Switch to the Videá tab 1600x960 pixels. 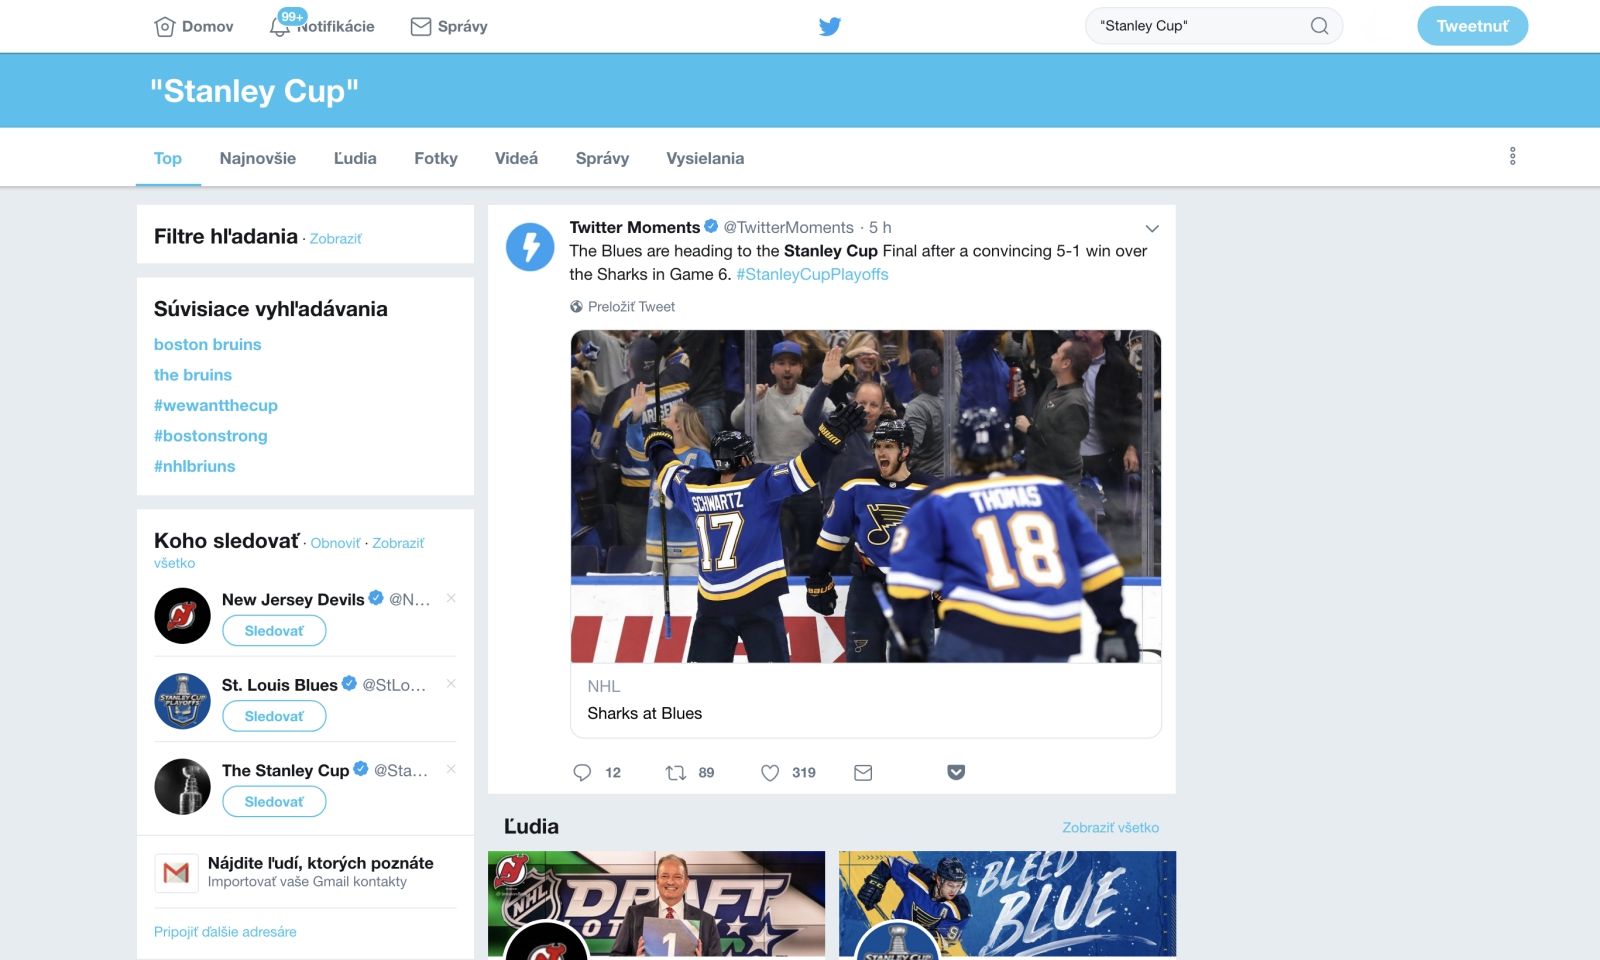point(516,158)
